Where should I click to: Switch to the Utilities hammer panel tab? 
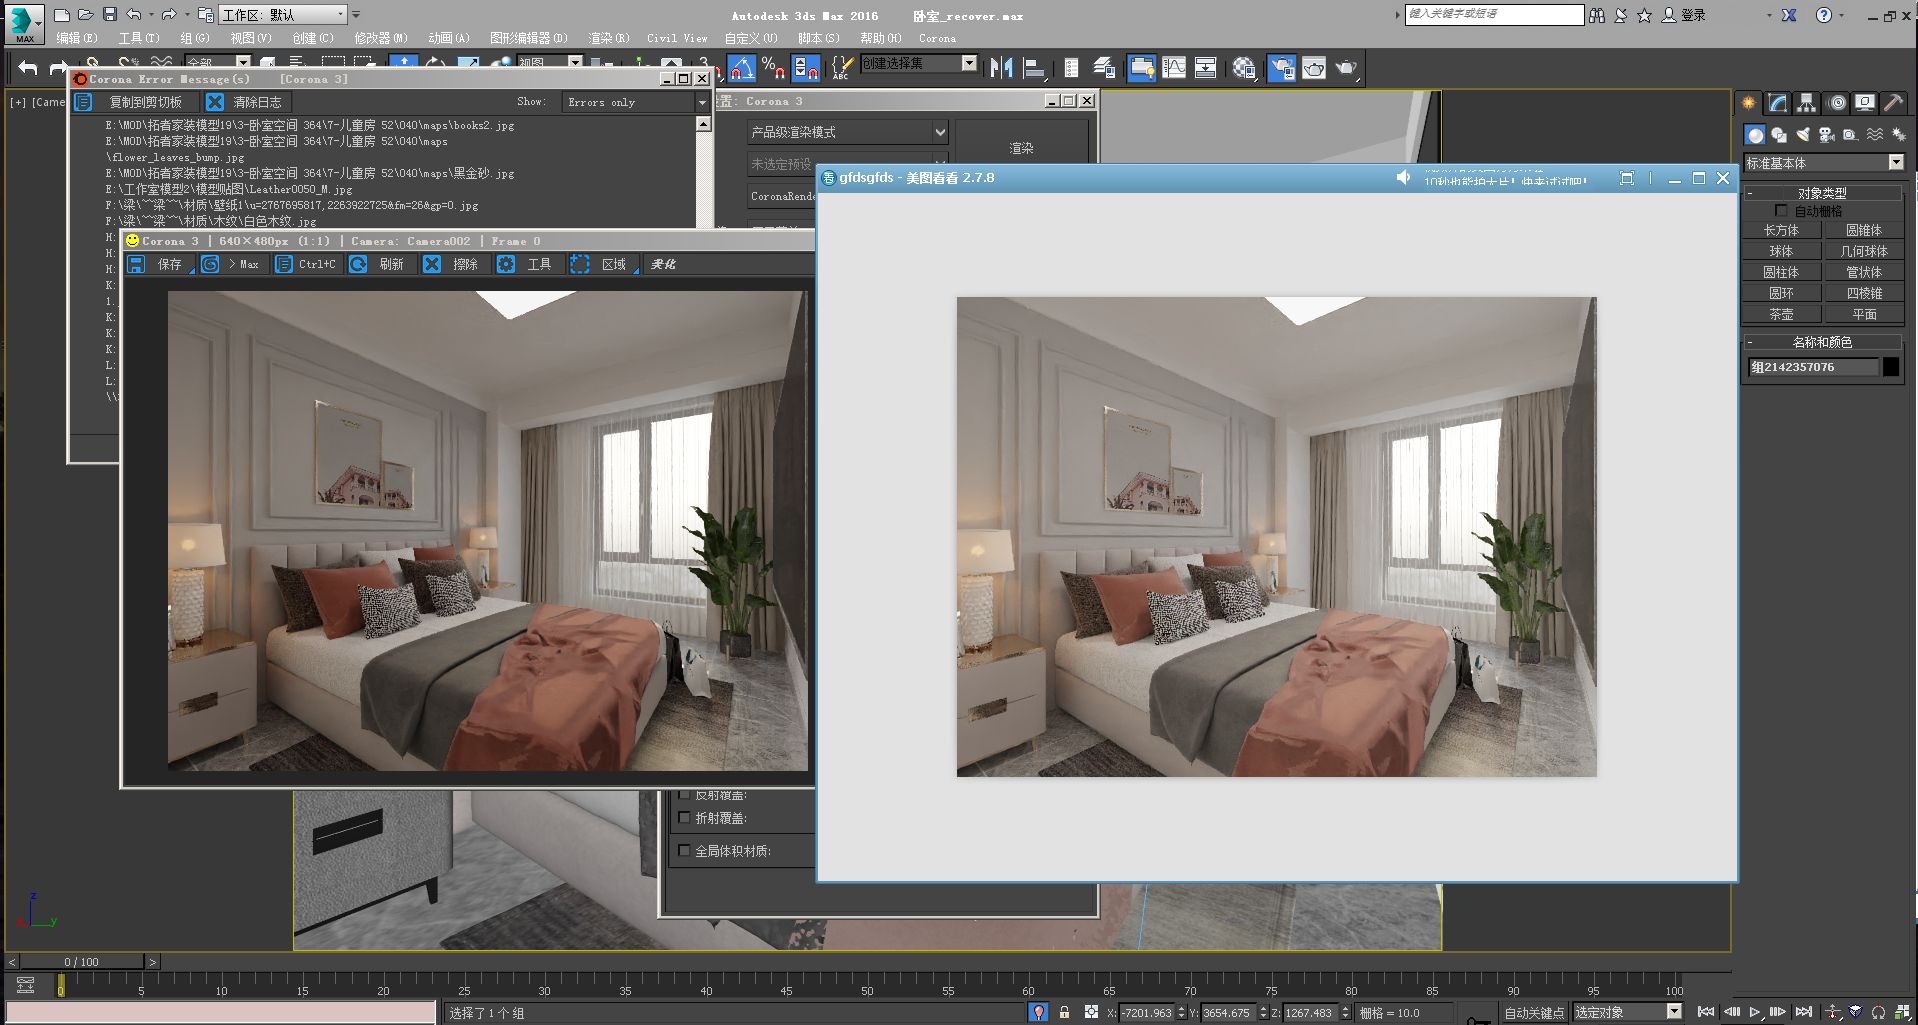(x=1893, y=103)
